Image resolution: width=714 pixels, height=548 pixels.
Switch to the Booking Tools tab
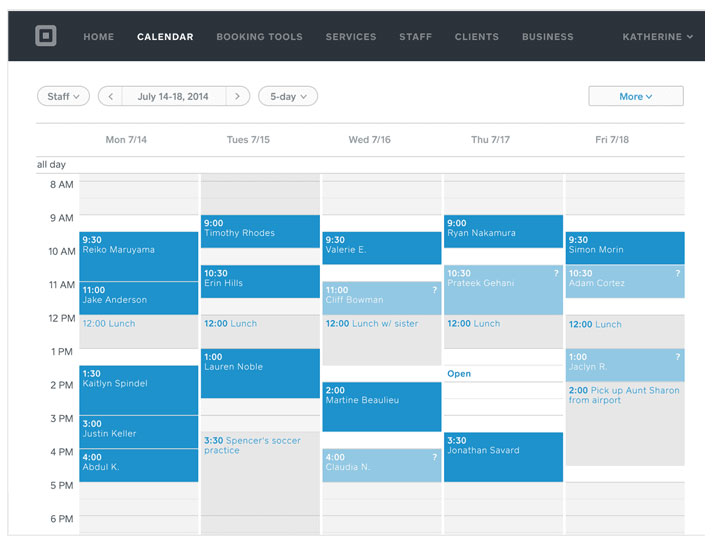coord(259,37)
